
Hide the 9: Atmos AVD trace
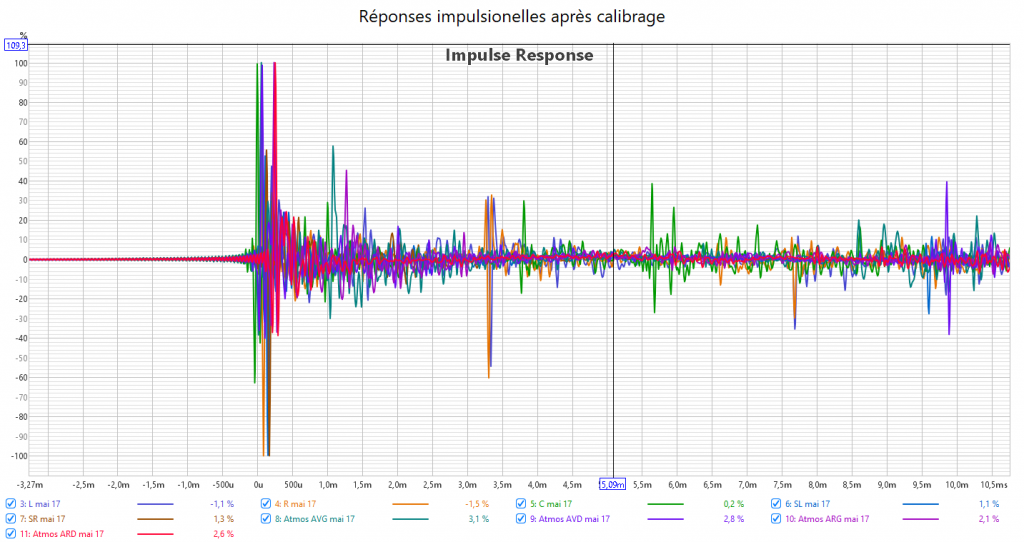521,519
